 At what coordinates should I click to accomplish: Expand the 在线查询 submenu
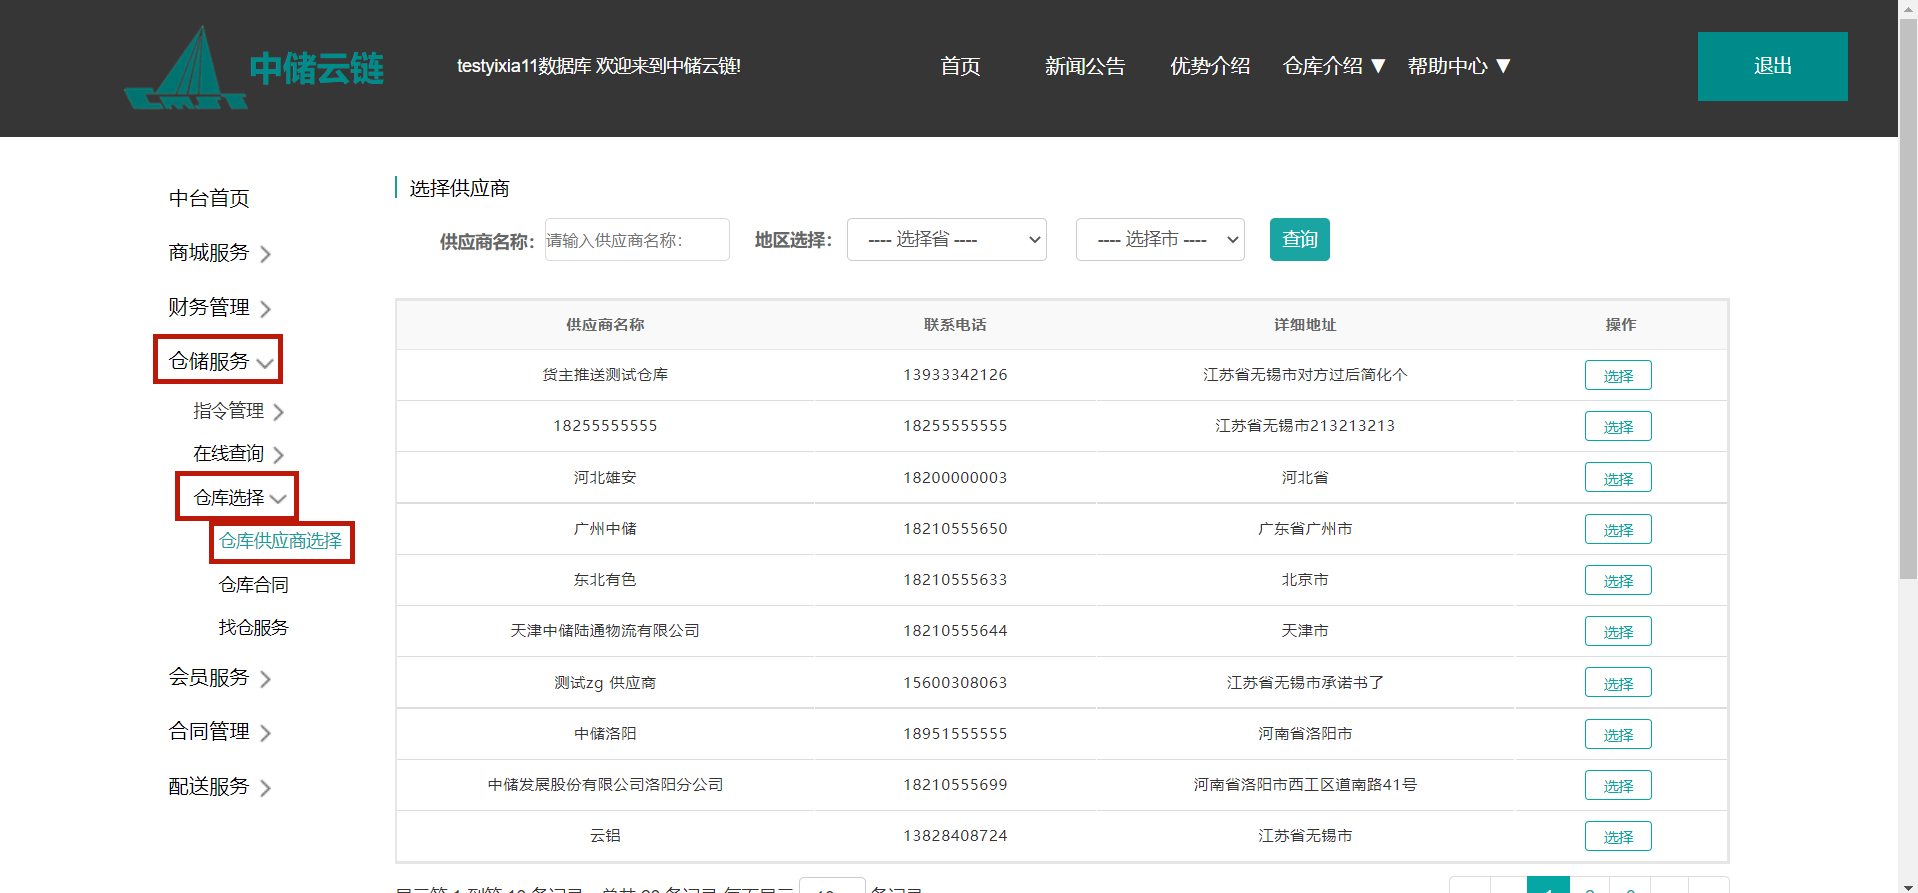click(238, 454)
